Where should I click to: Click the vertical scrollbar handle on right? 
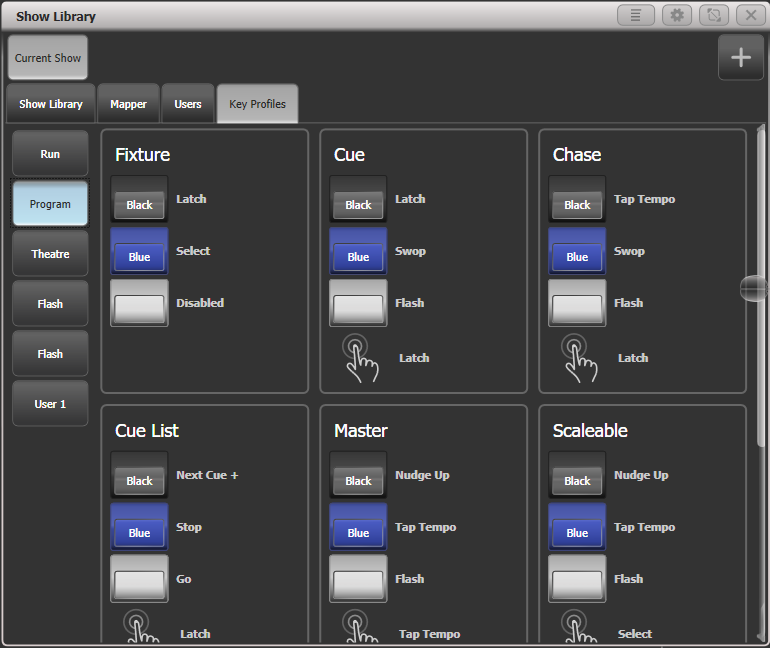754,289
